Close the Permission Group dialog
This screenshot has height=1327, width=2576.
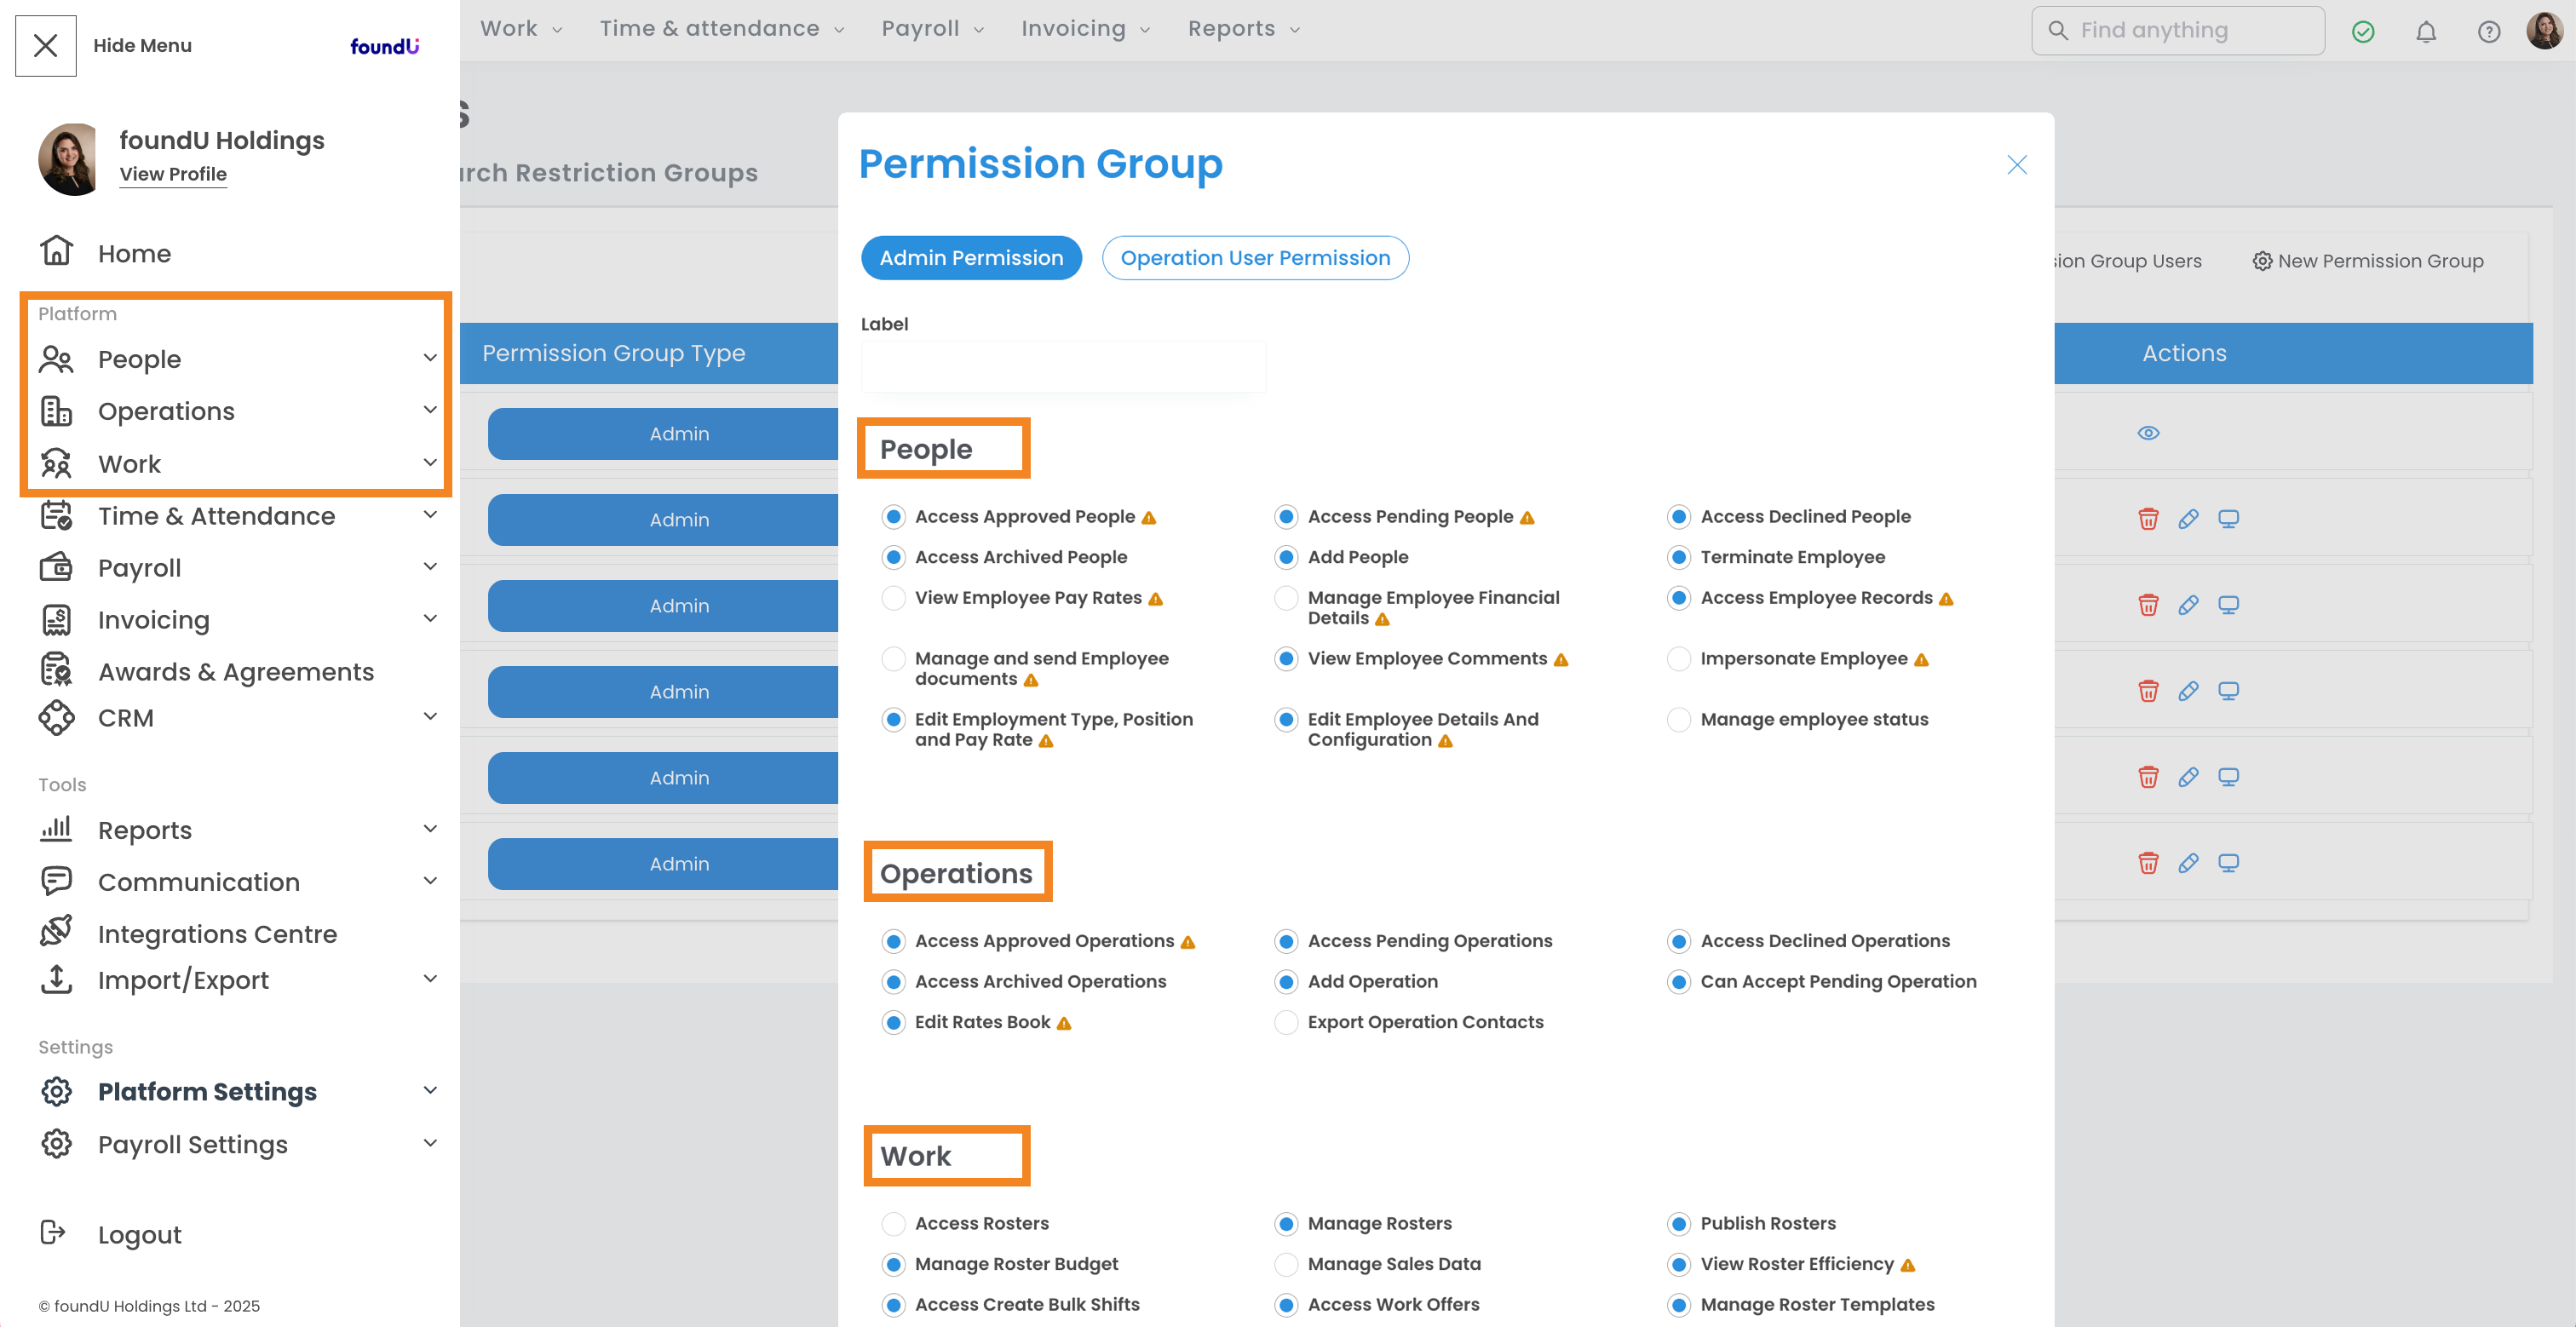tap(2016, 165)
